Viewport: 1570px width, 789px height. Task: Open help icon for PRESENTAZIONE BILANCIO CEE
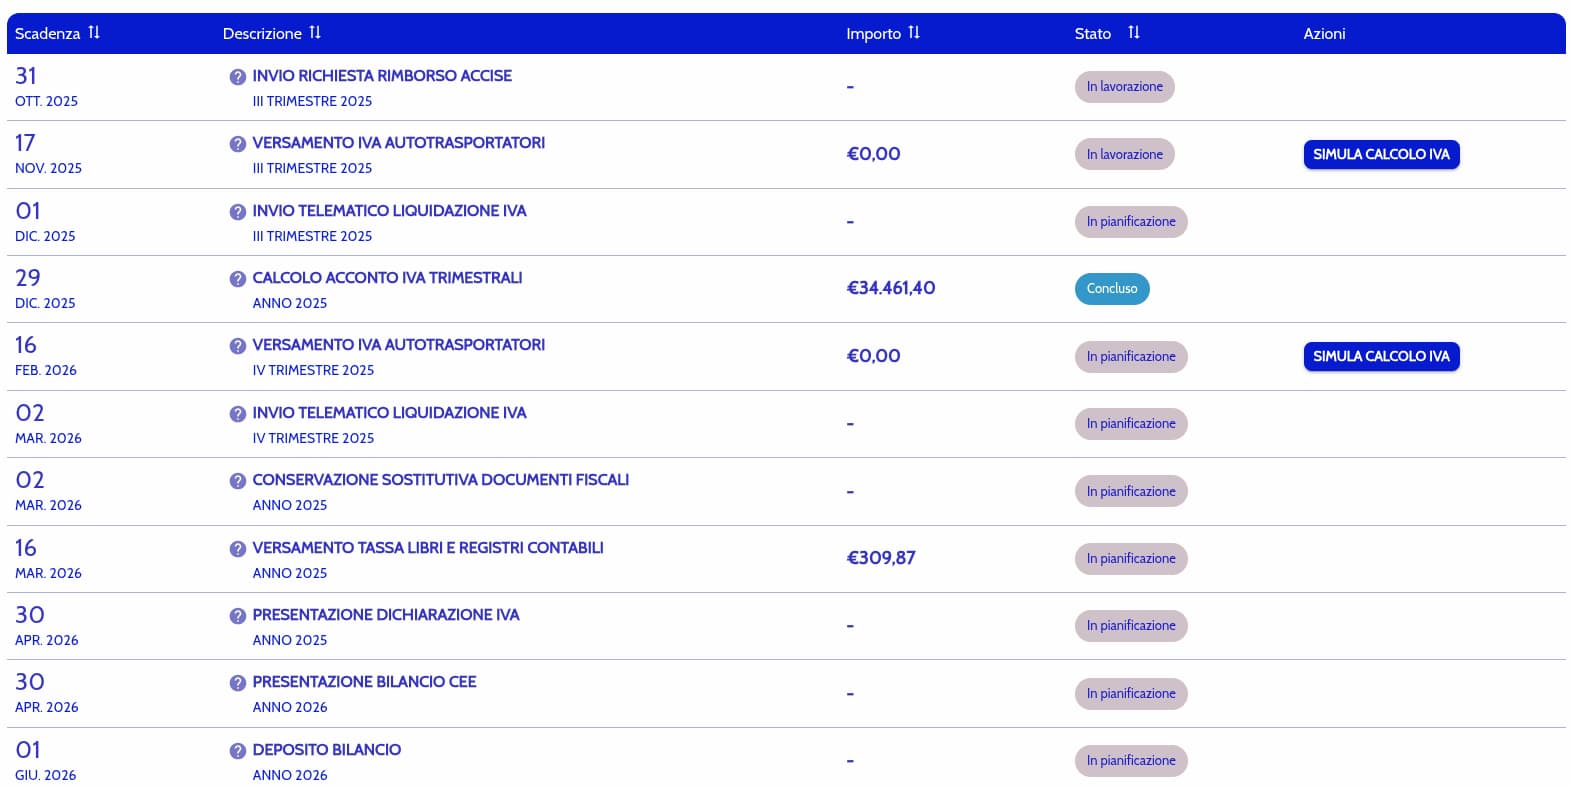coord(237,683)
